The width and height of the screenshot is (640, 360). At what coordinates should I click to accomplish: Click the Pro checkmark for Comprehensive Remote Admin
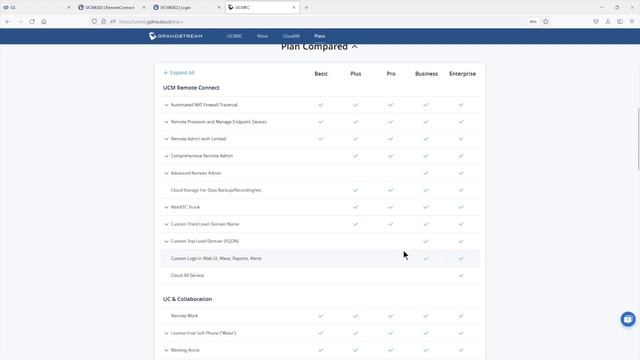(391, 156)
